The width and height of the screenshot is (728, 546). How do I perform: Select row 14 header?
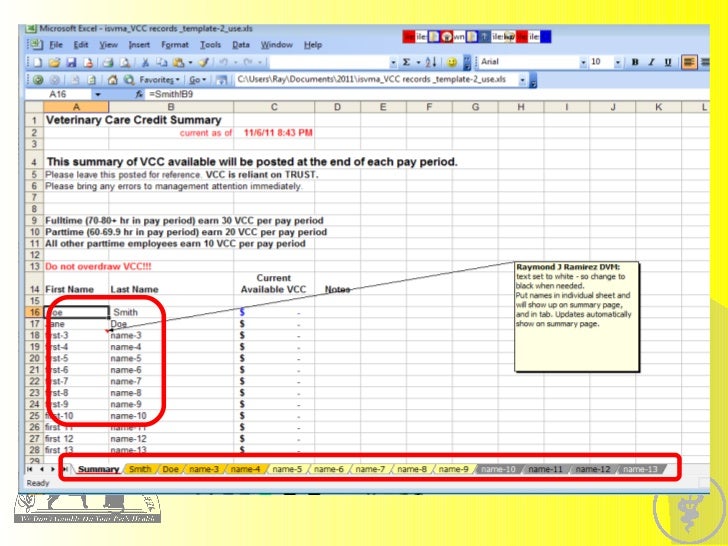click(34, 283)
